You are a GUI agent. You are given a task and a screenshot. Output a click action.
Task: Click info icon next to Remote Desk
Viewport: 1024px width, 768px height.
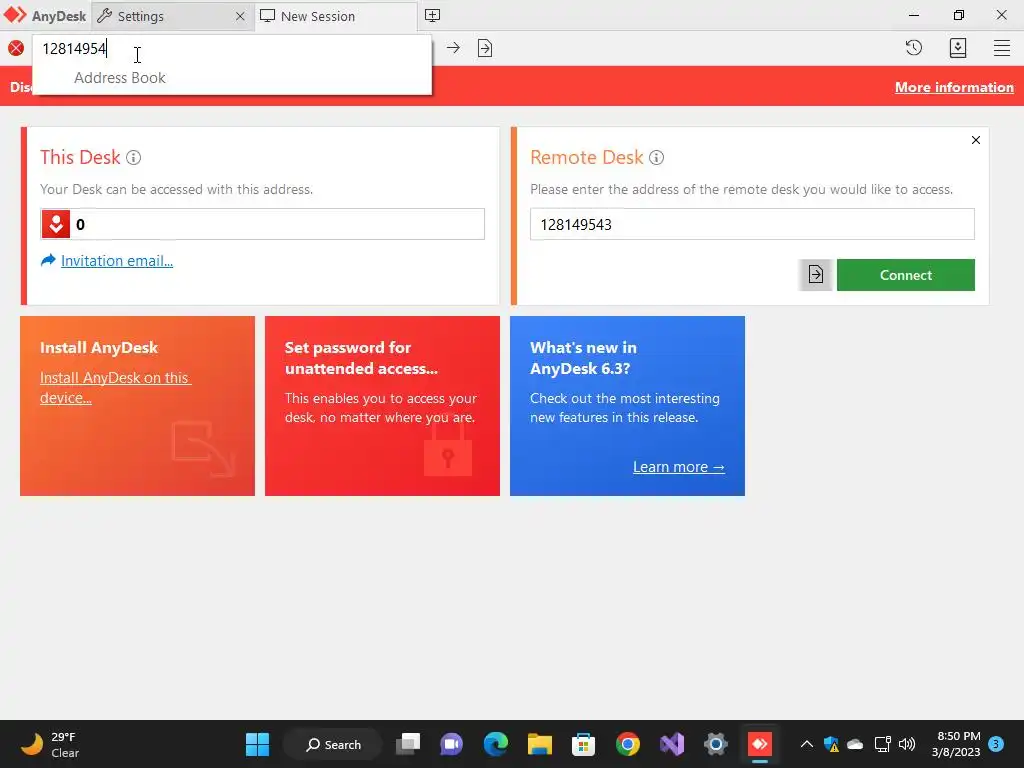pos(656,157)
